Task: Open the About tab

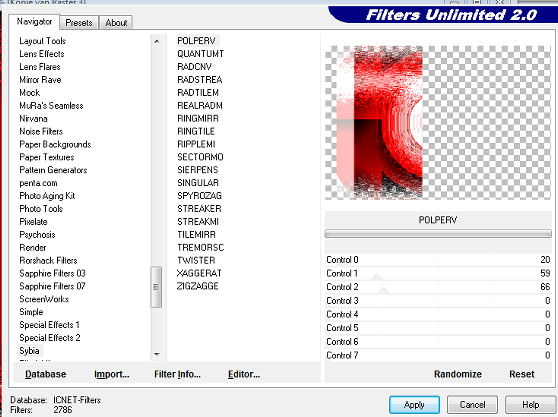Action: pyautogui.click(x=116, y=23)
